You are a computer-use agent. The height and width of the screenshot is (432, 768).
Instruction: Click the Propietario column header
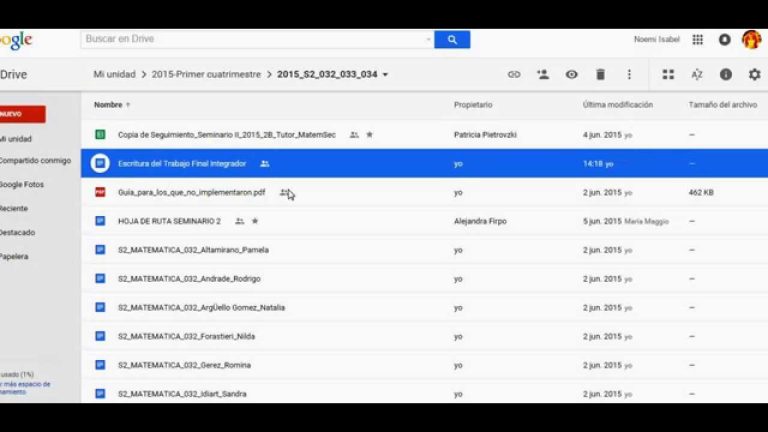tap(473, 105)
